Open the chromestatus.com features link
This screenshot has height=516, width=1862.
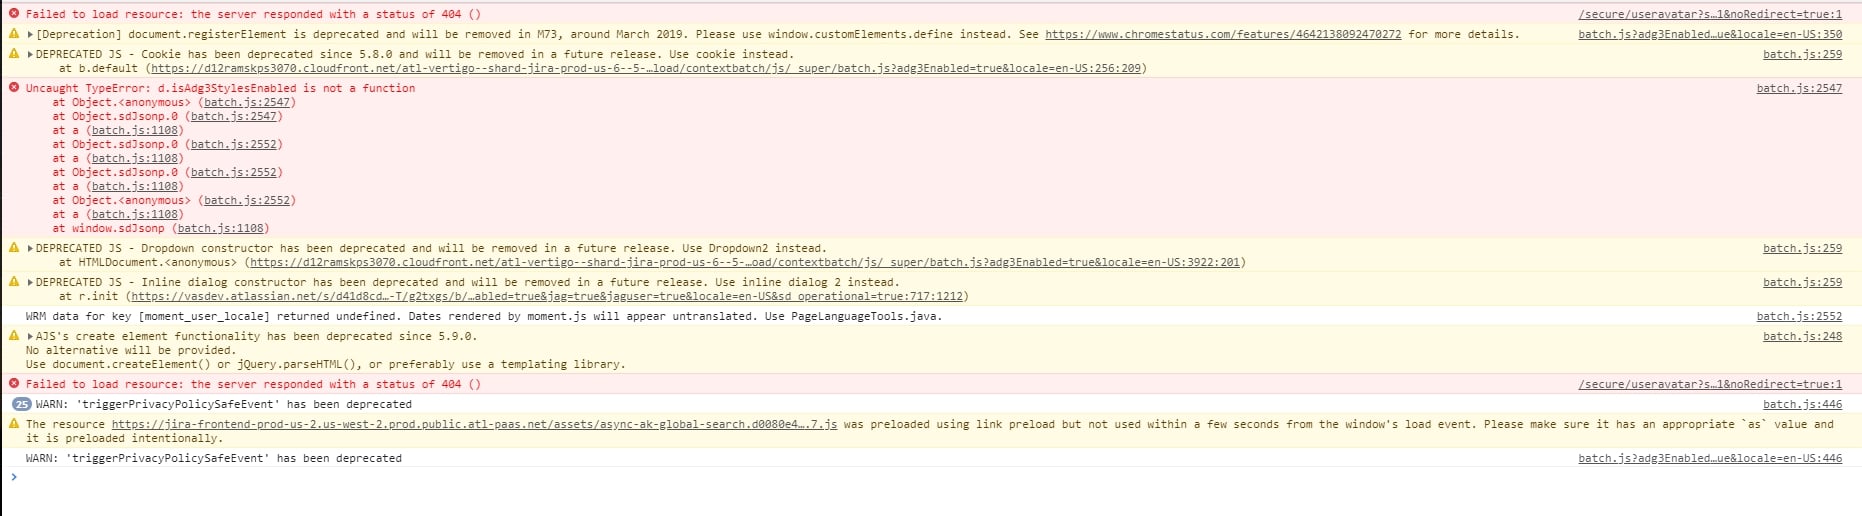[1223, 34]
